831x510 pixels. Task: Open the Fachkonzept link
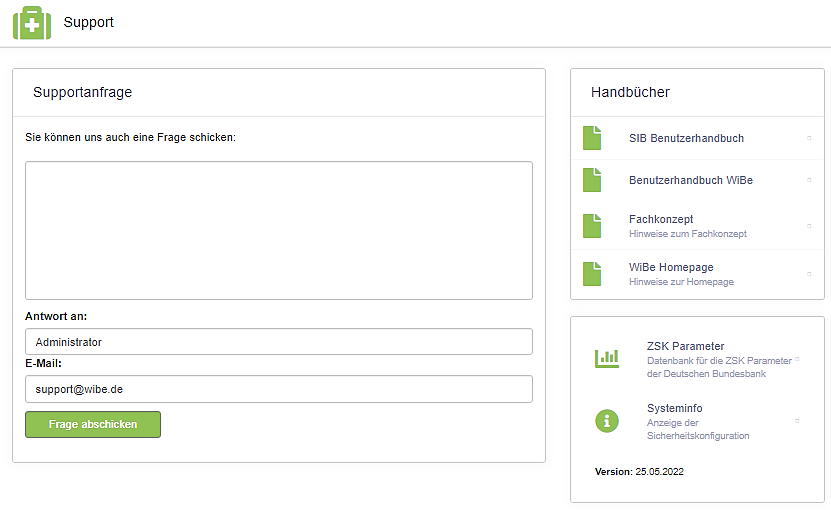[661, 219]
